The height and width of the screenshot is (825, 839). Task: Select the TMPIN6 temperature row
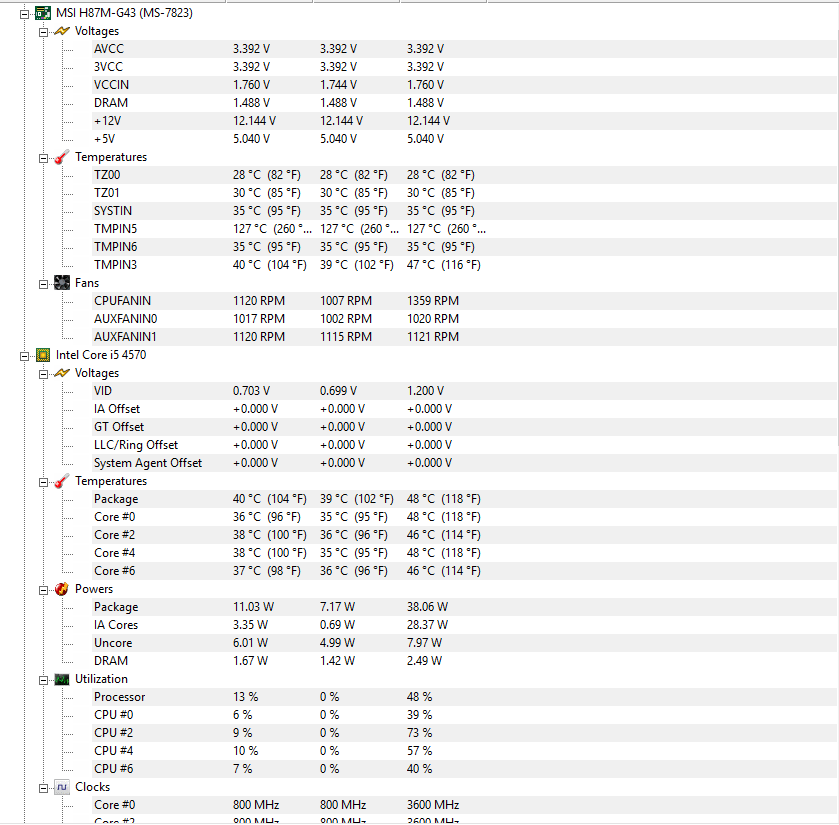(464, 247)
